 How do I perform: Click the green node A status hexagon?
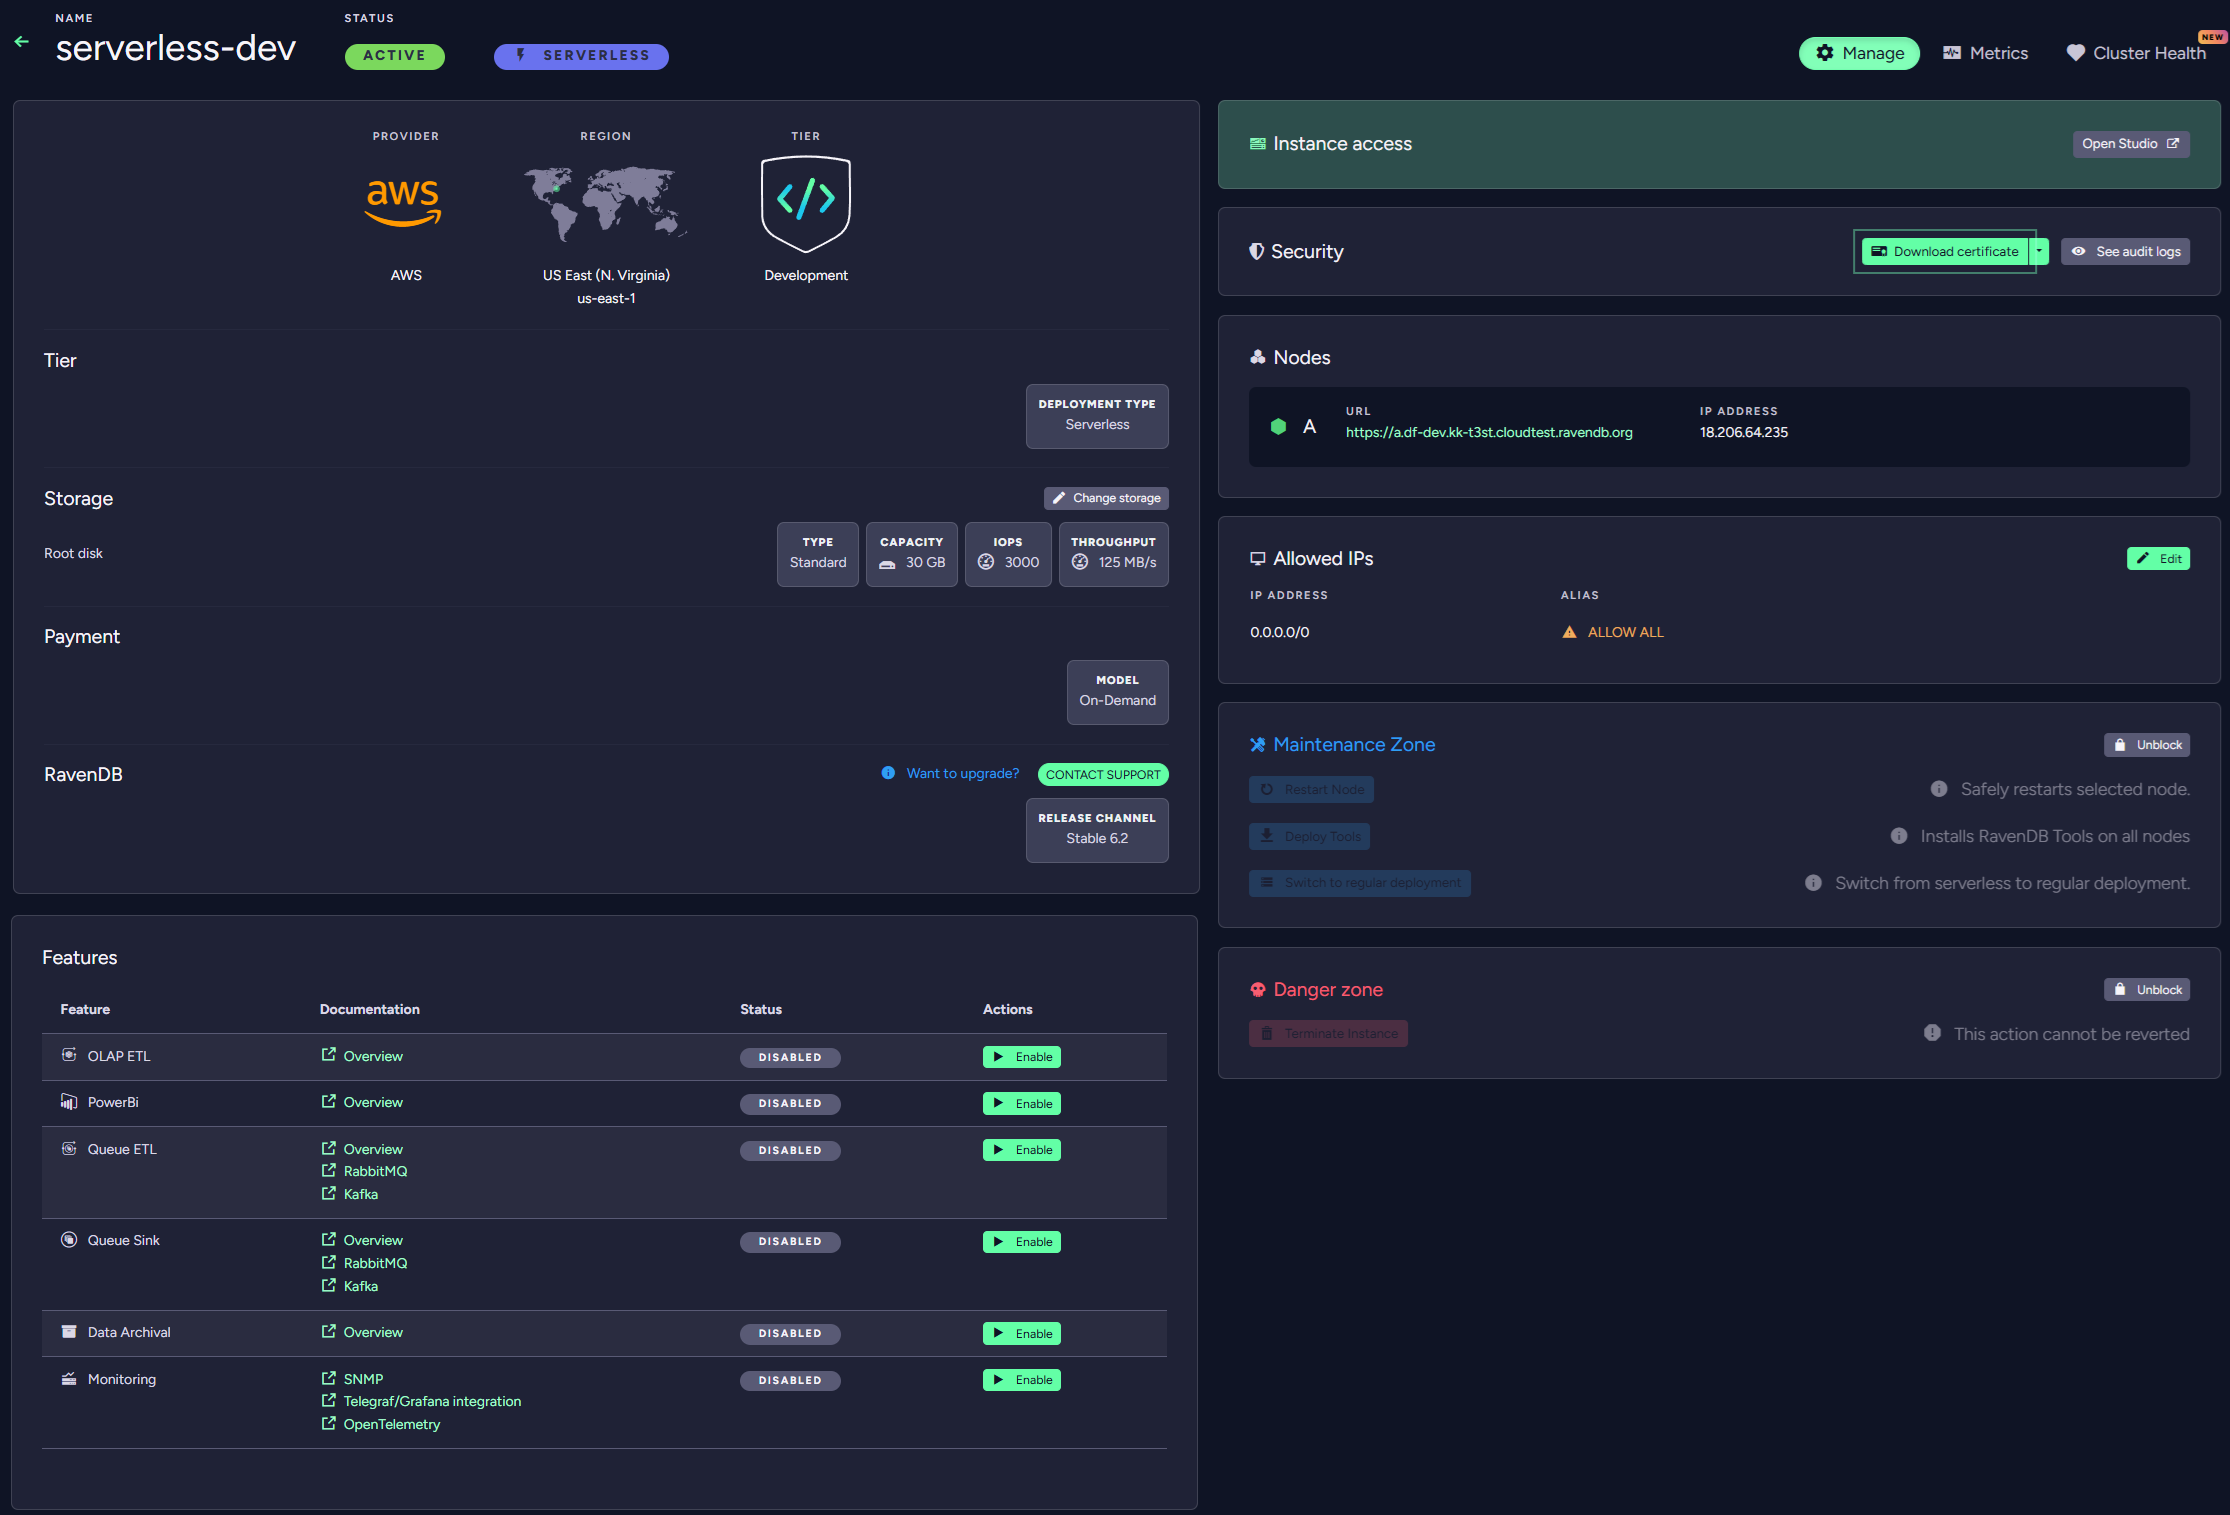click(1278, 427)
